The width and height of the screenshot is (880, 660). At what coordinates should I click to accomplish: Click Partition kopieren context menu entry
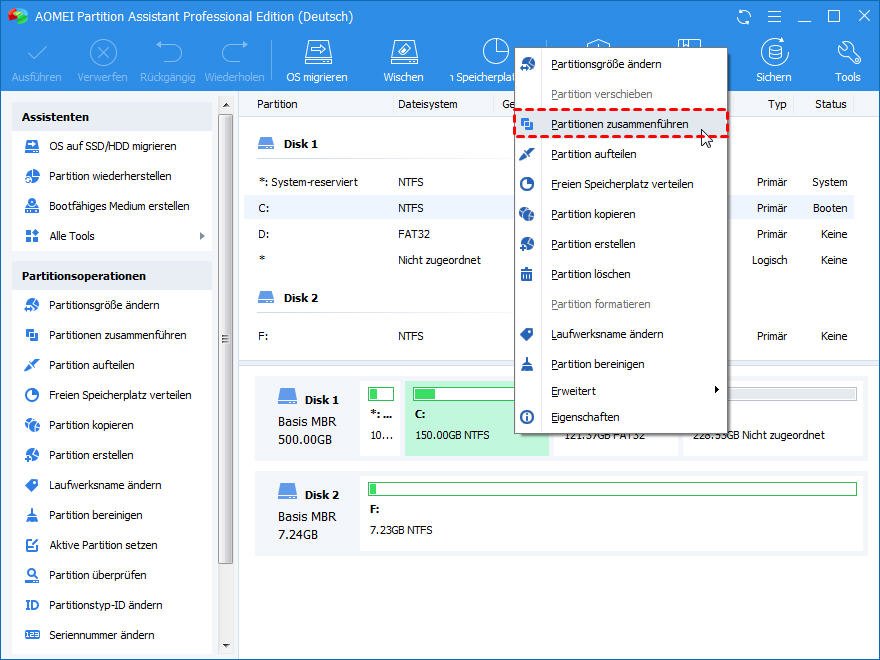621,214
